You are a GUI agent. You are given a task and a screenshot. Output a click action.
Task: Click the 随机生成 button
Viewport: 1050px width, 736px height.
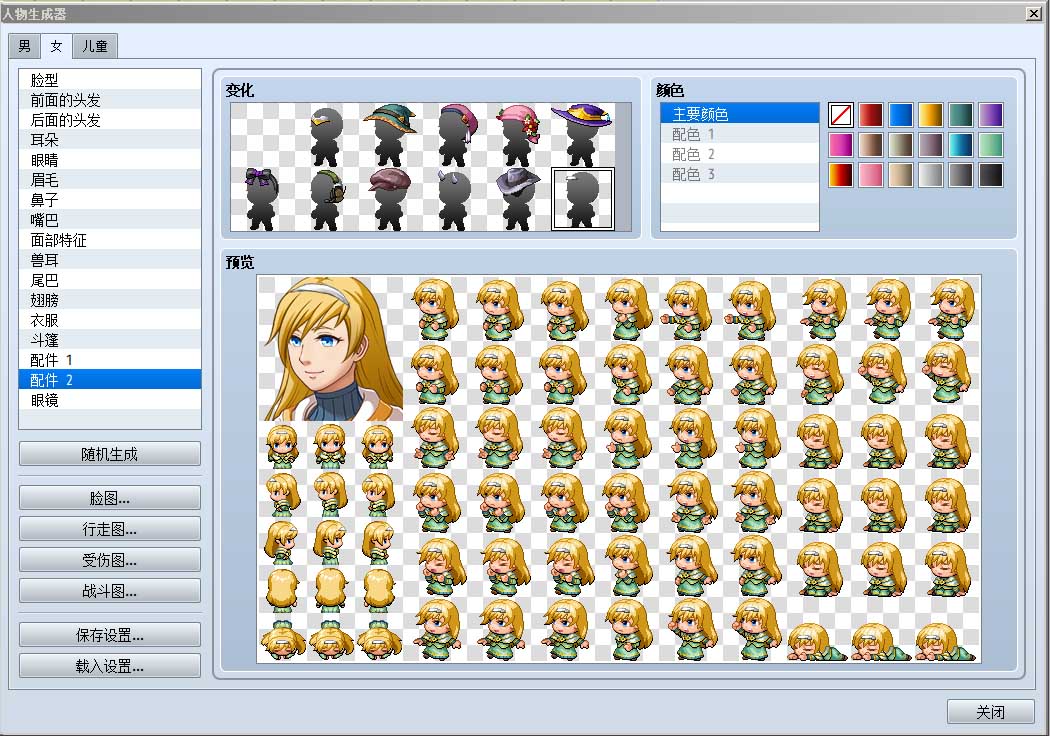110,454
